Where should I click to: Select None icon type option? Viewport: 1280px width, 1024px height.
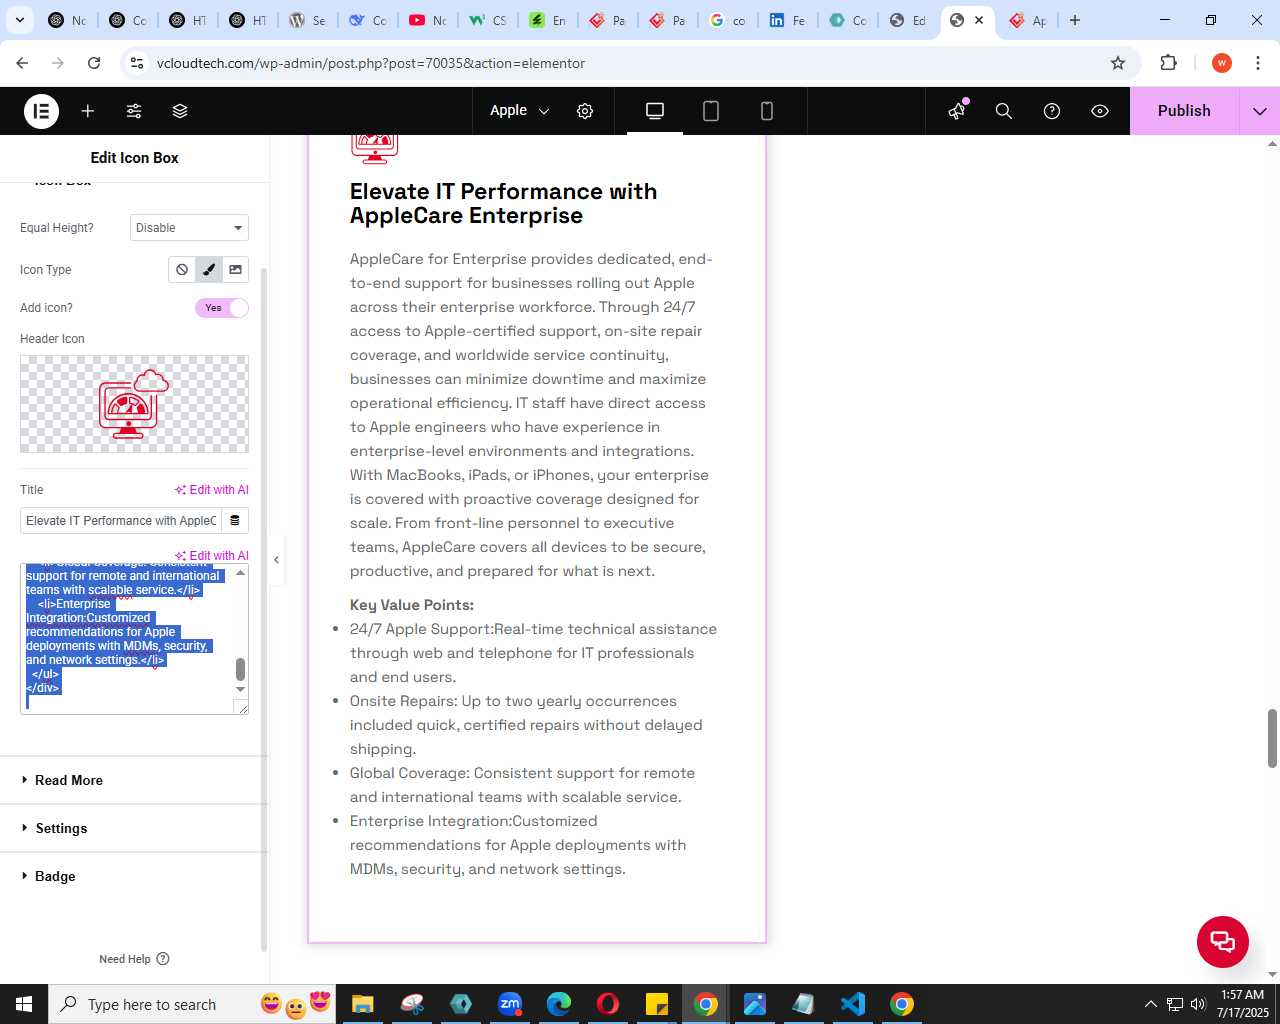pyautogui.click(x=182, y=270)
